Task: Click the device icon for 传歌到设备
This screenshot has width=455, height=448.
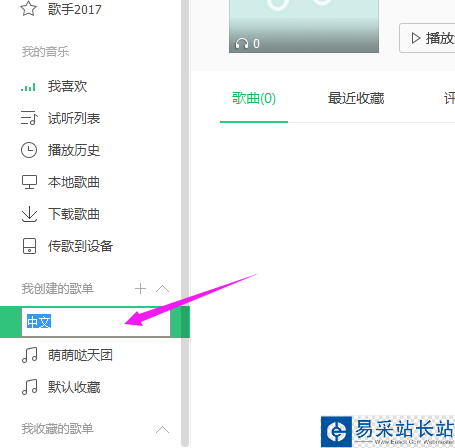Action: [29, 246]
